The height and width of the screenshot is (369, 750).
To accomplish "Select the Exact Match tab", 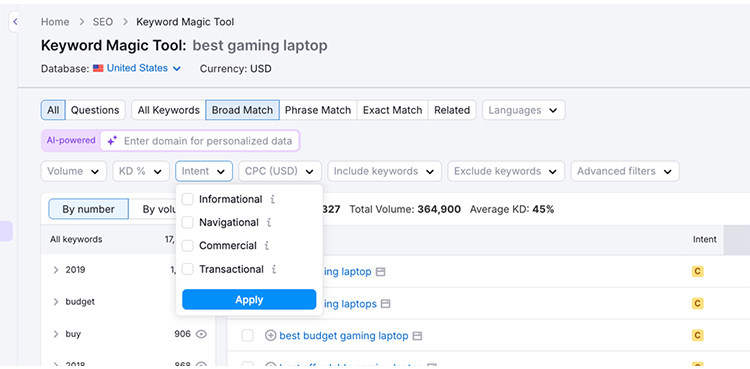I will [x=393, y=110].
